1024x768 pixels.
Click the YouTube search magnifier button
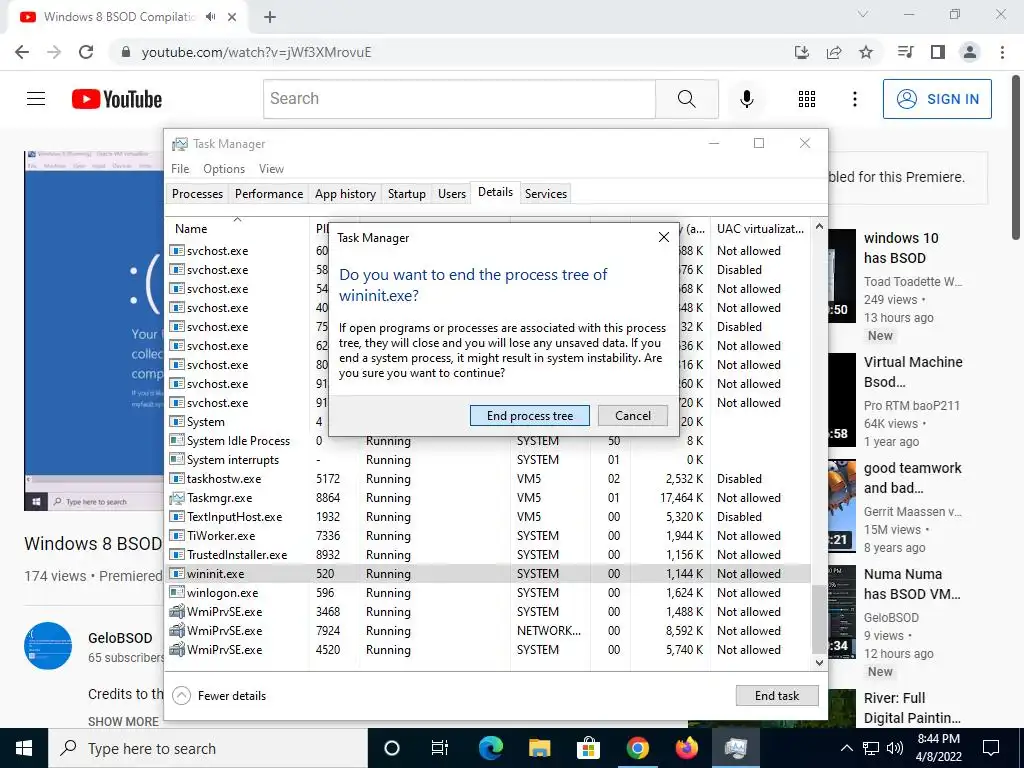[686, 99]
